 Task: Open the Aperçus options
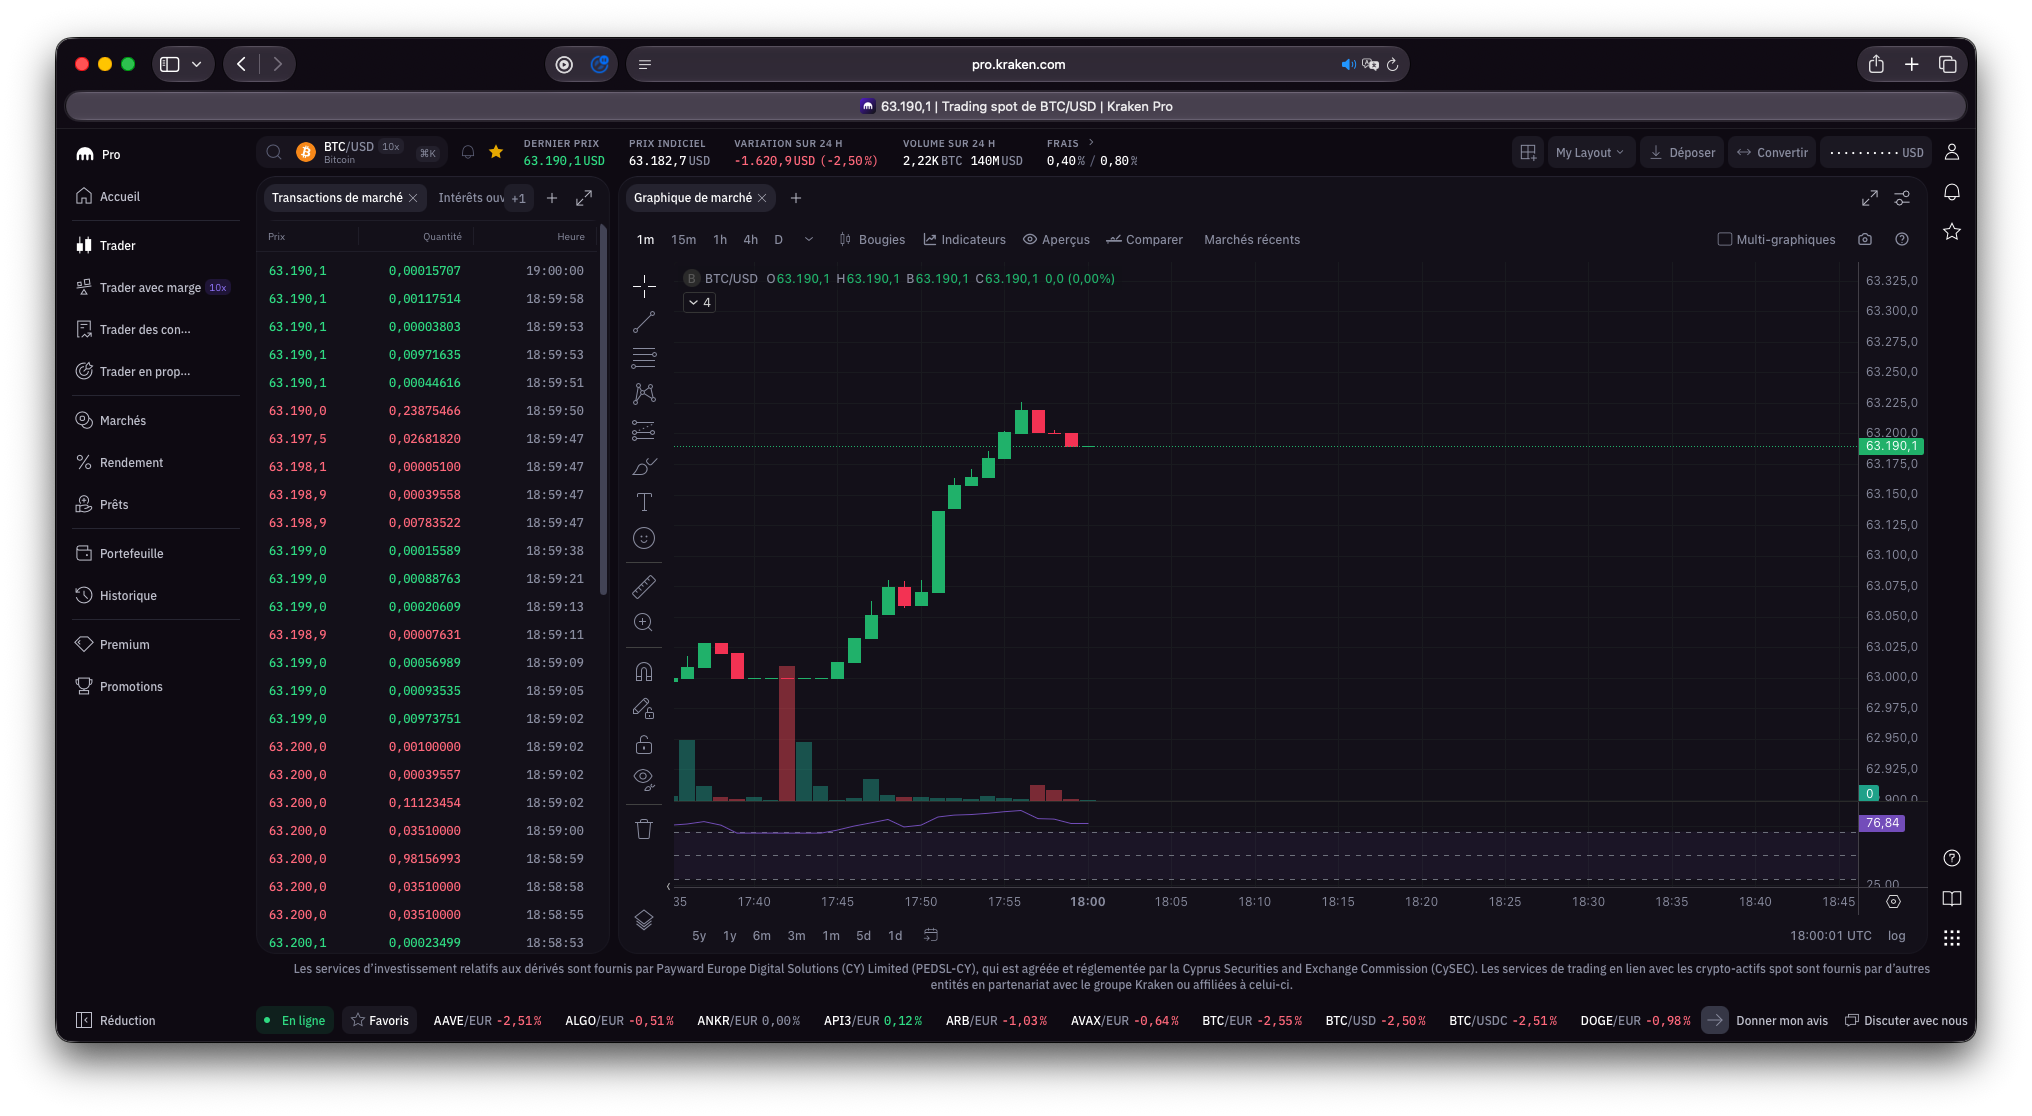click(1056, 239)
